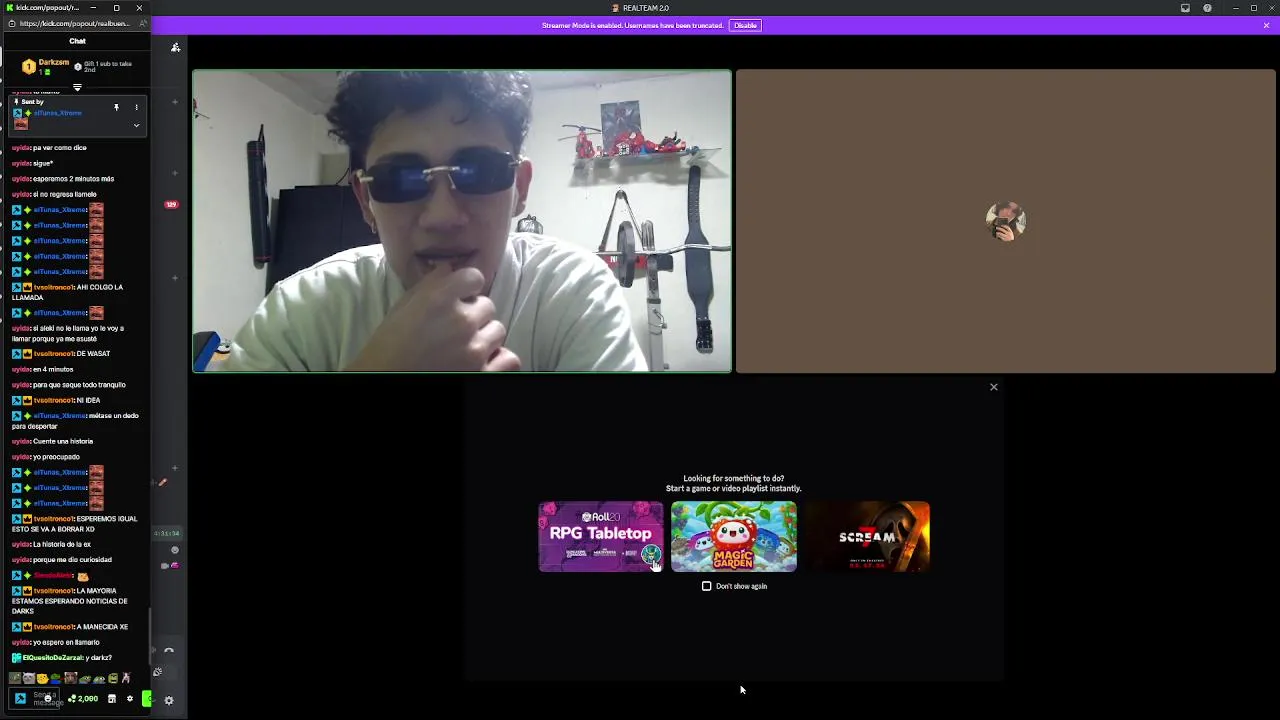This screenshot has width=1280, height=720.
Task: Click Disable in the Streamer Mode banner
Action: (x=746, y=25)
